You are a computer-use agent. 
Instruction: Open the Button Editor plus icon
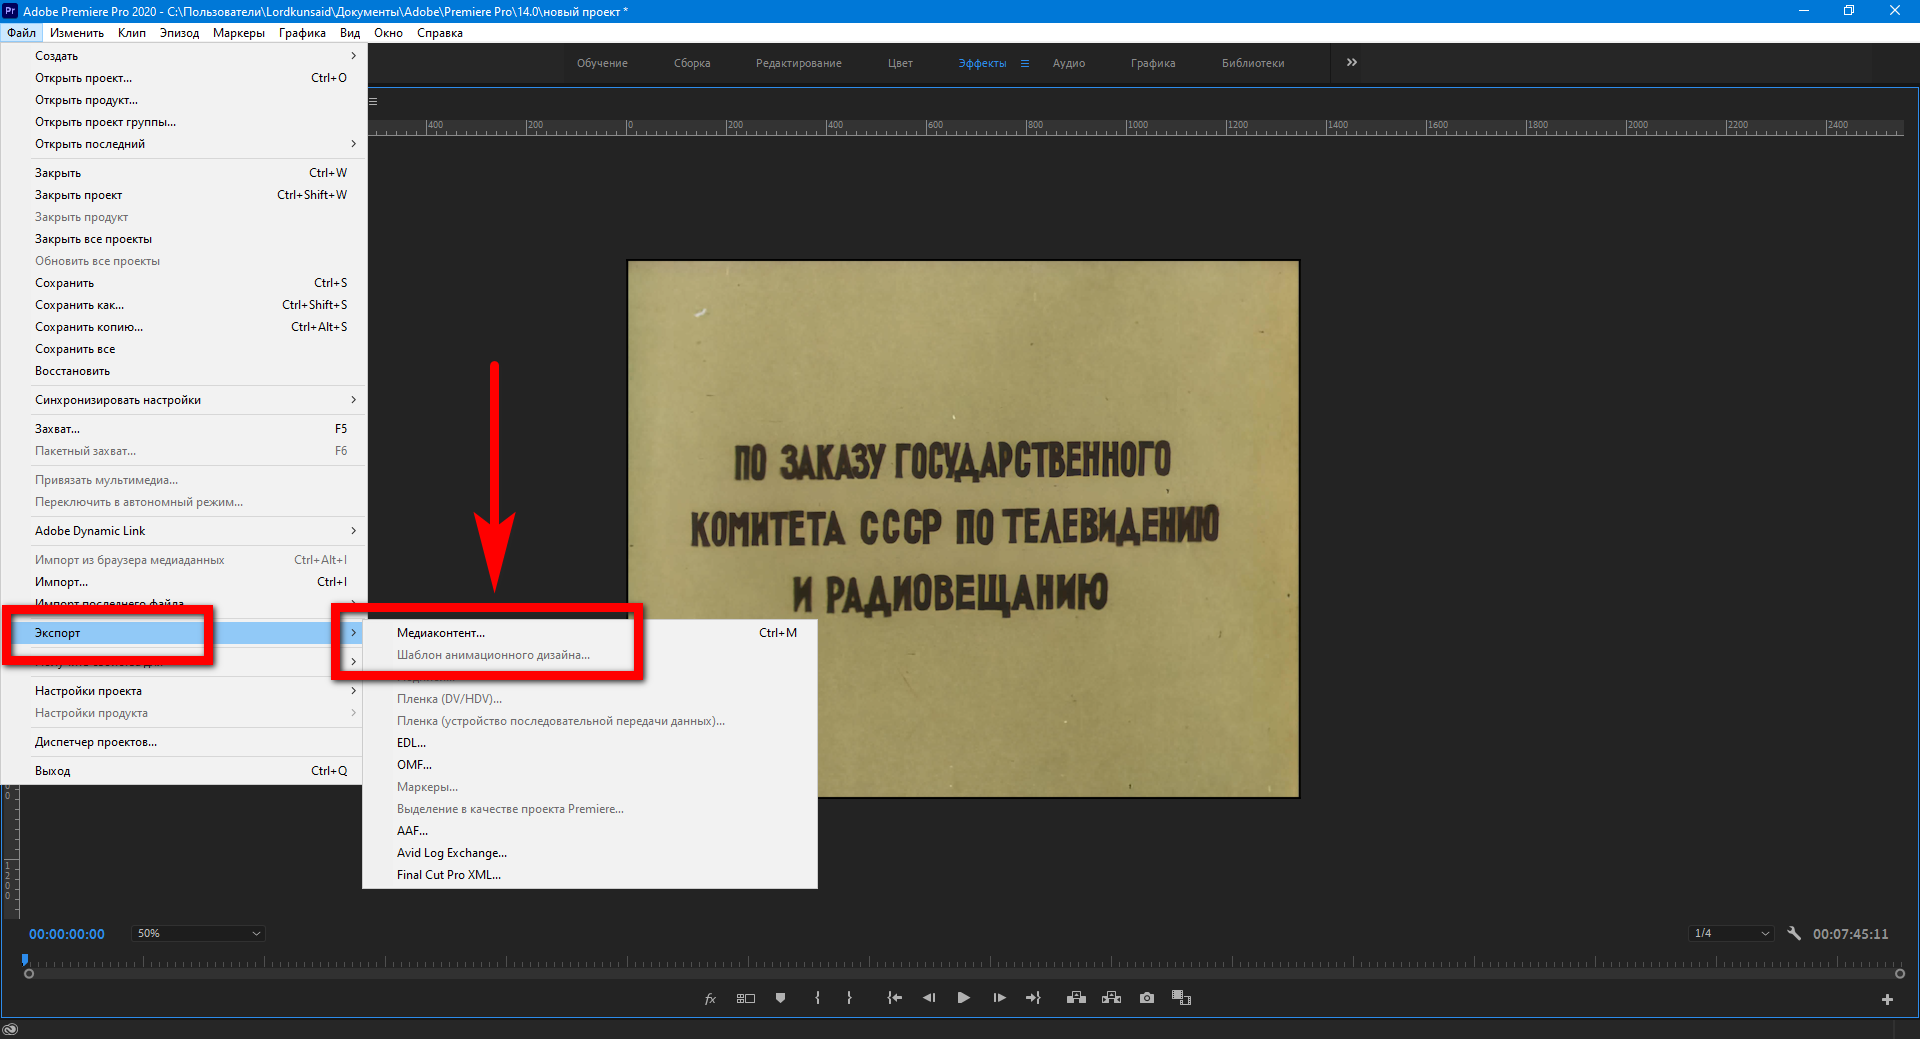(1887, 999)
